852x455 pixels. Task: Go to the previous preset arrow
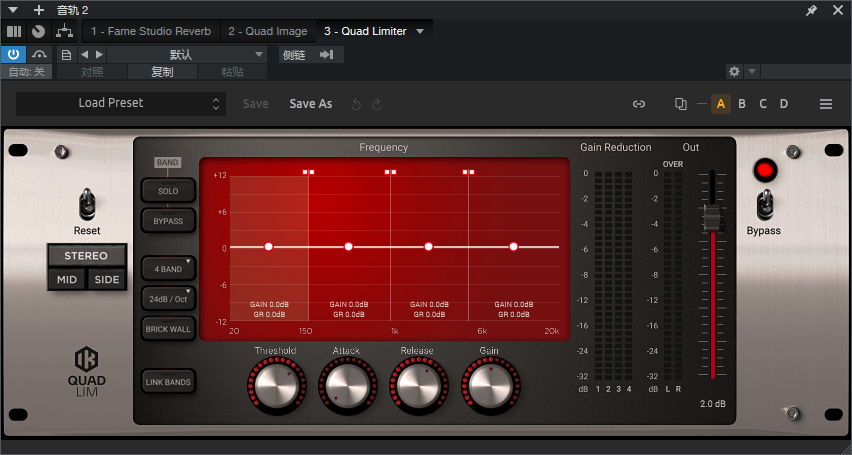click(x=84, y=54)
